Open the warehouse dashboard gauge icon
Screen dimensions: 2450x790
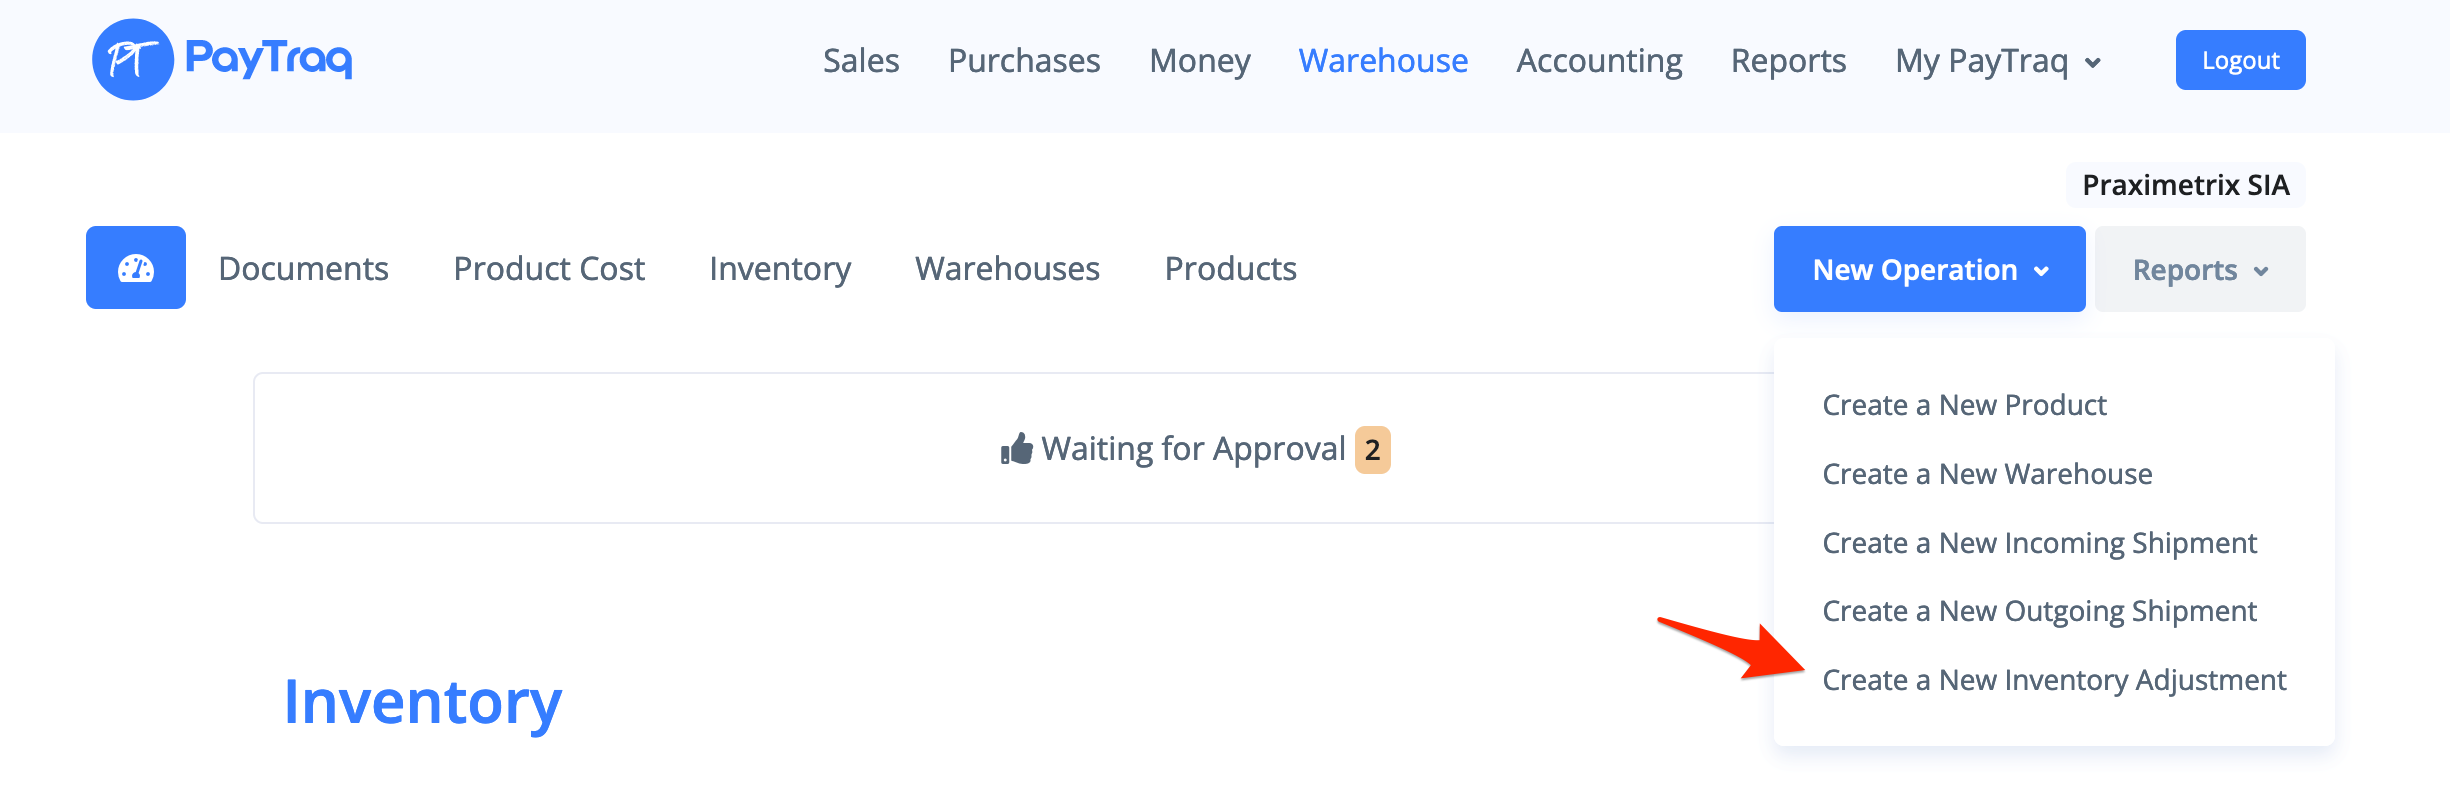coord(136,268)
